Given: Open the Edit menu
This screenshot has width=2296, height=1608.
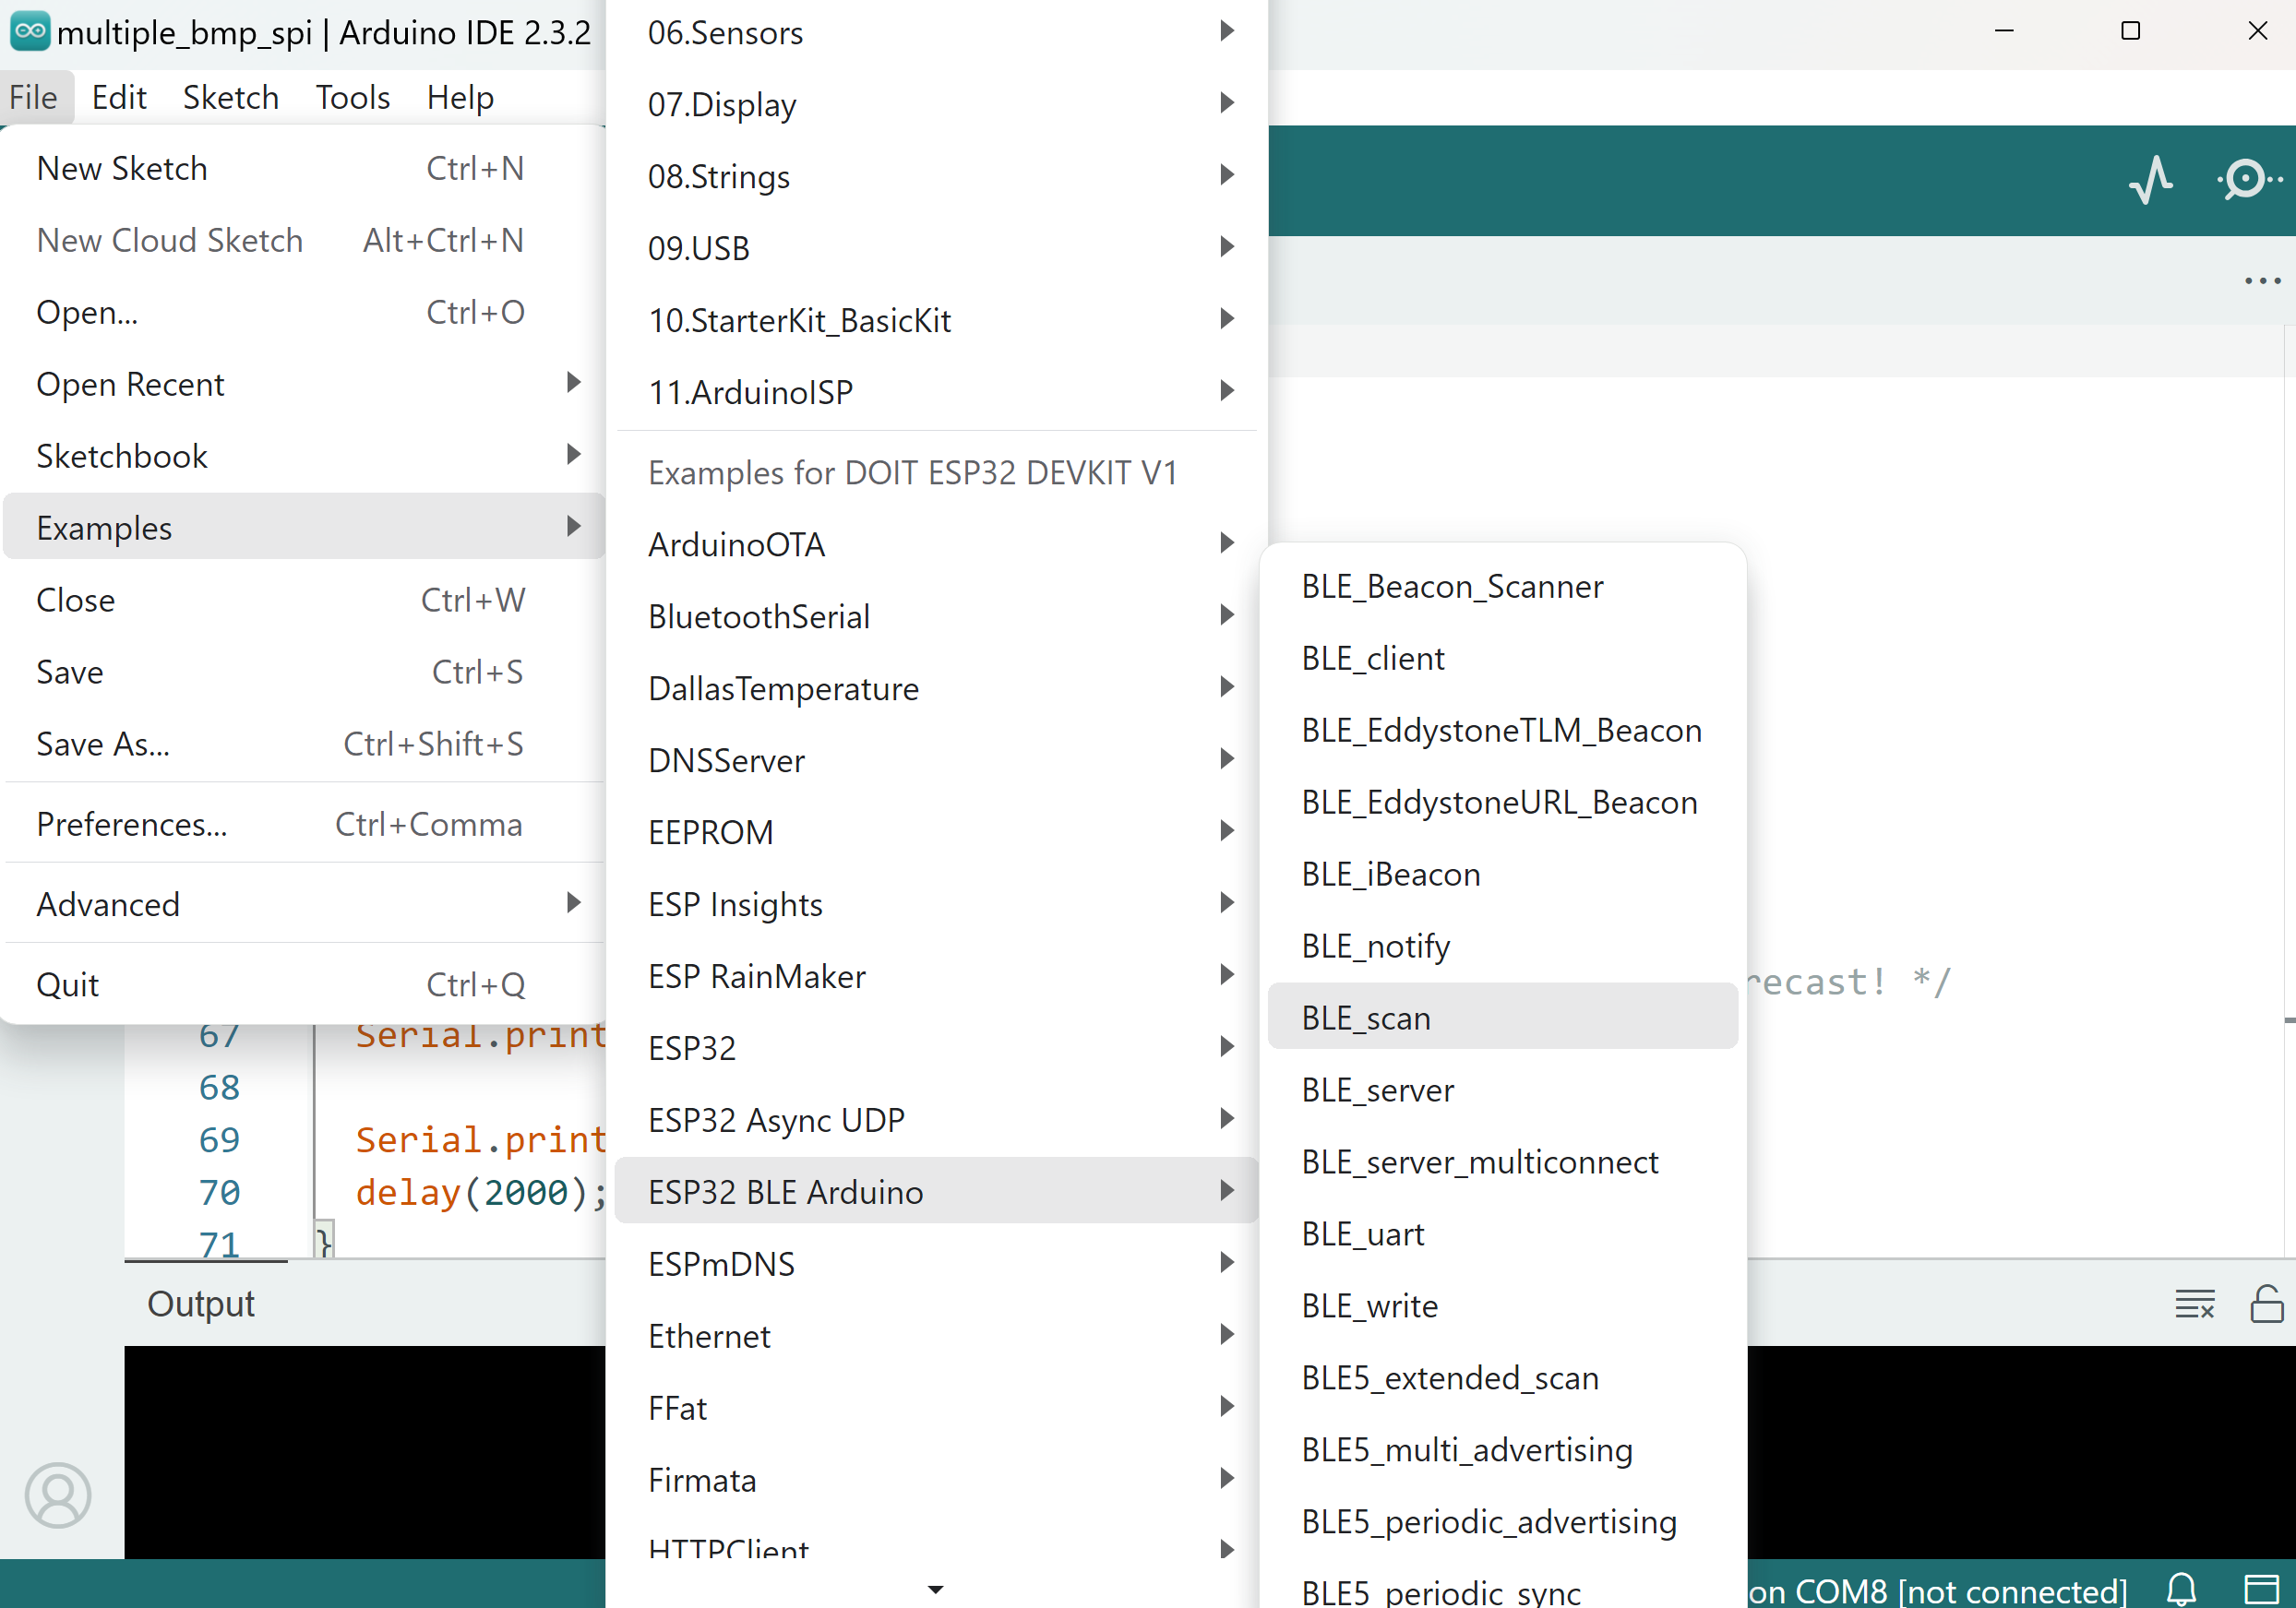Looking at the screenshot, I should pos(119,97).
